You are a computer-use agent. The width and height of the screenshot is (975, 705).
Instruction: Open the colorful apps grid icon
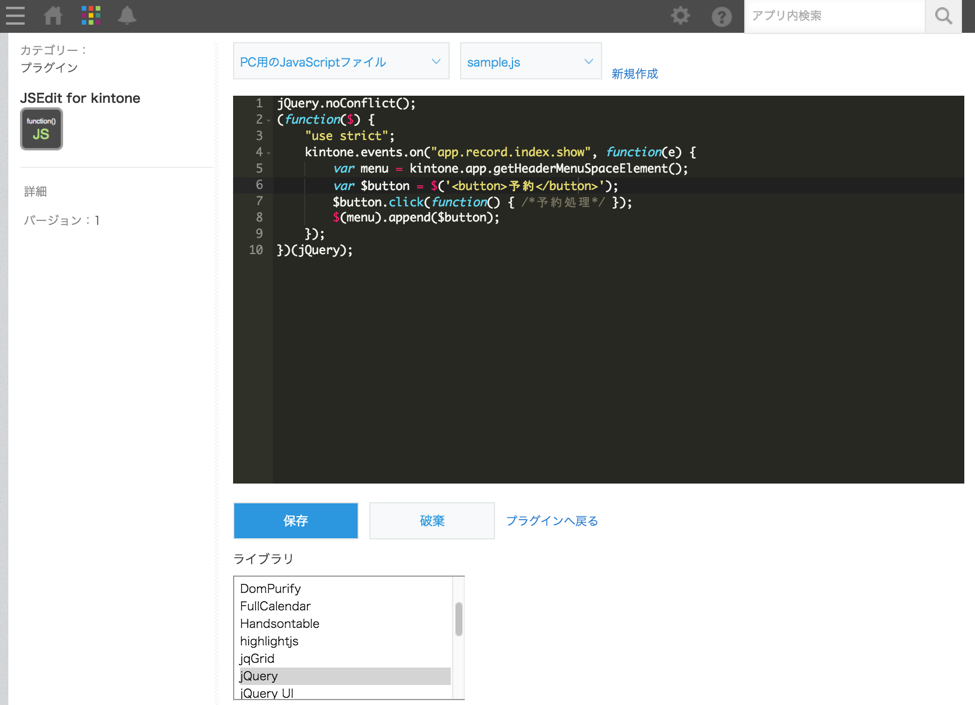(x=91, y=16)
